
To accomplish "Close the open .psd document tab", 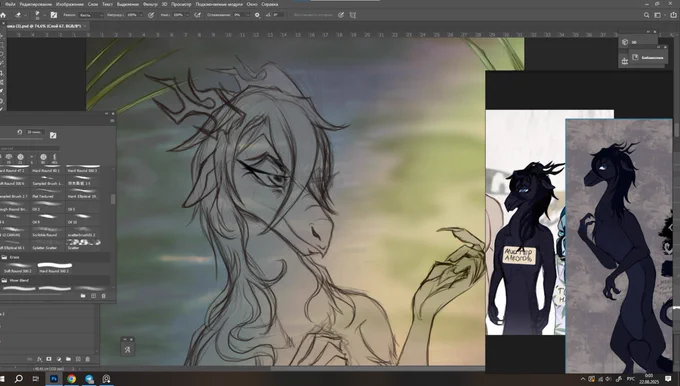I will click(x=85, y=26).
